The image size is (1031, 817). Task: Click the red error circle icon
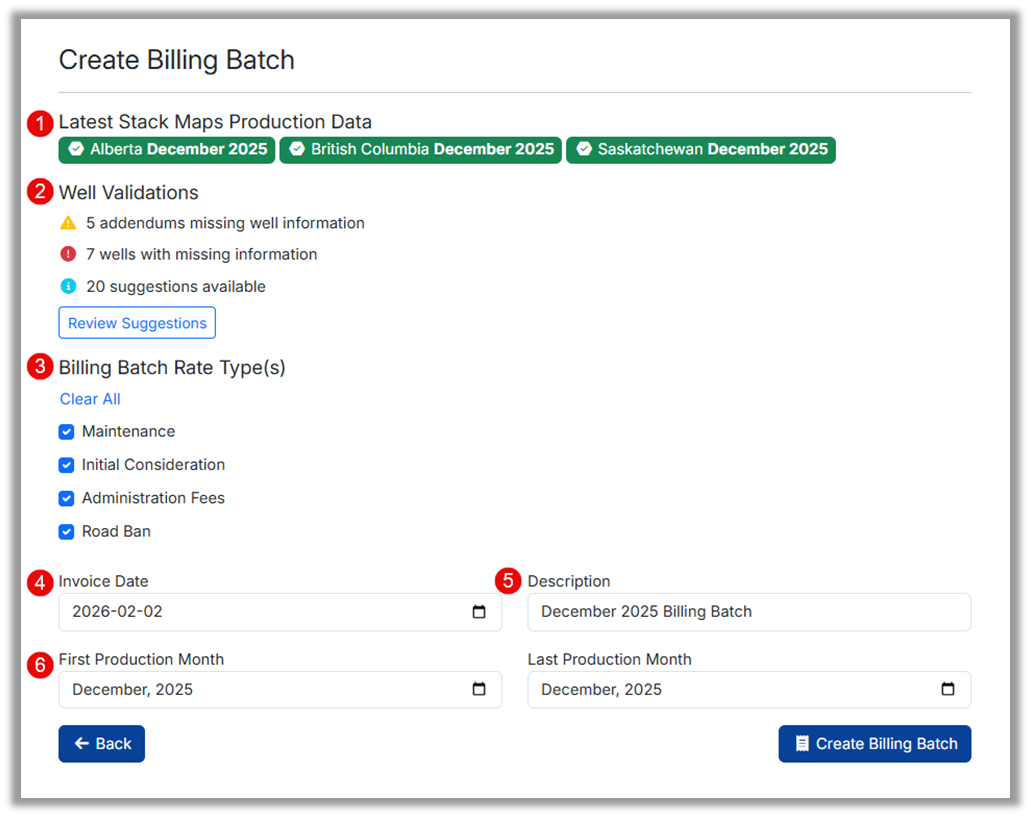(68, 254)
